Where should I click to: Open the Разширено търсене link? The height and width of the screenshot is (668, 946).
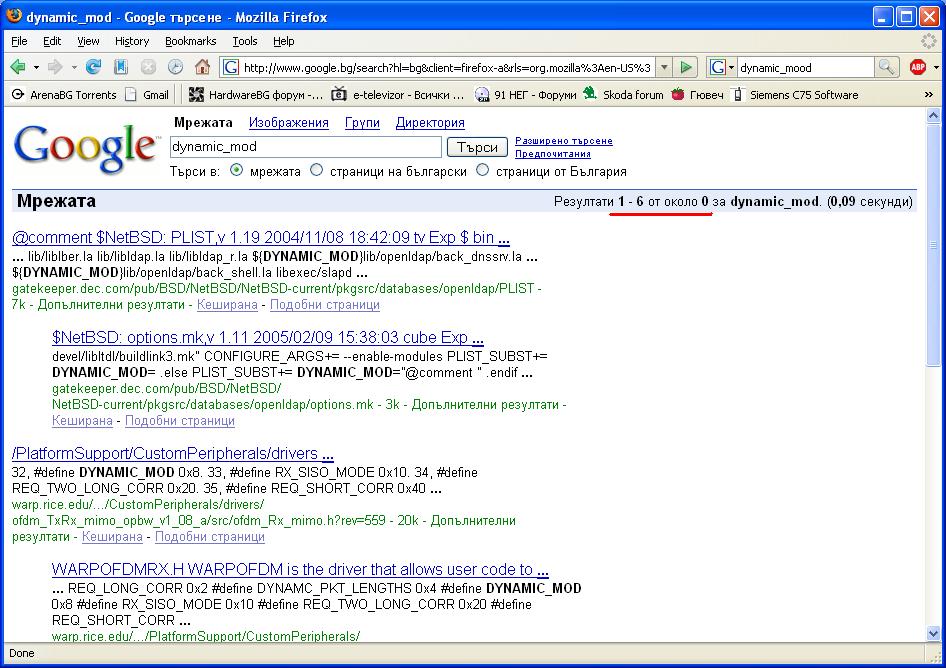coord(564,141)
